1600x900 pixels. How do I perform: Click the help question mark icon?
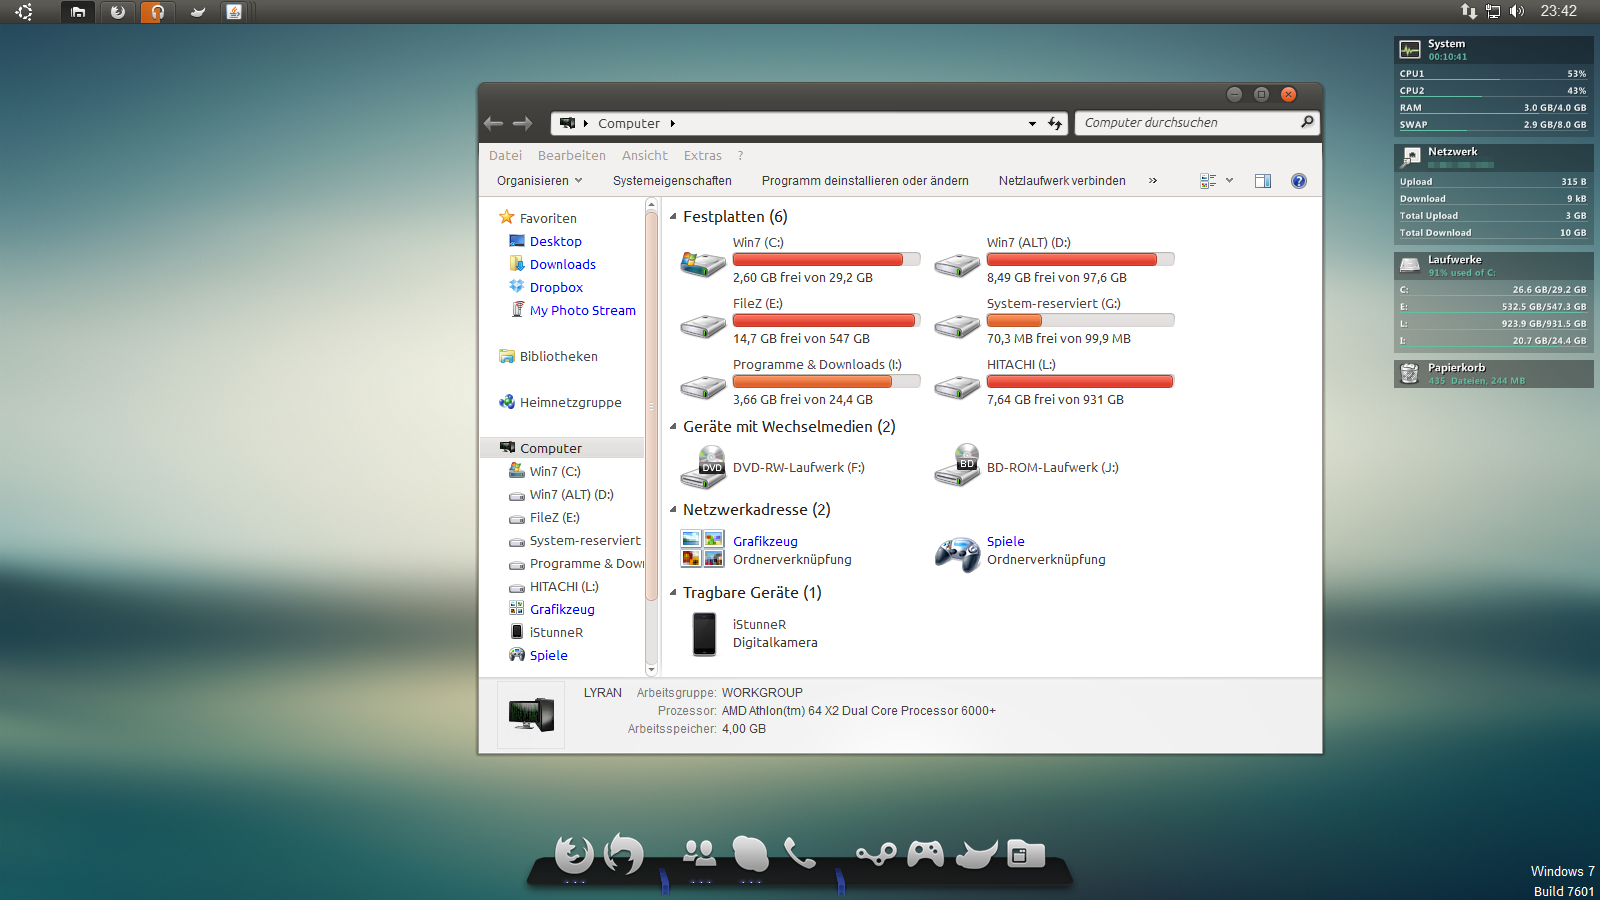click(x=1298, y=181)
